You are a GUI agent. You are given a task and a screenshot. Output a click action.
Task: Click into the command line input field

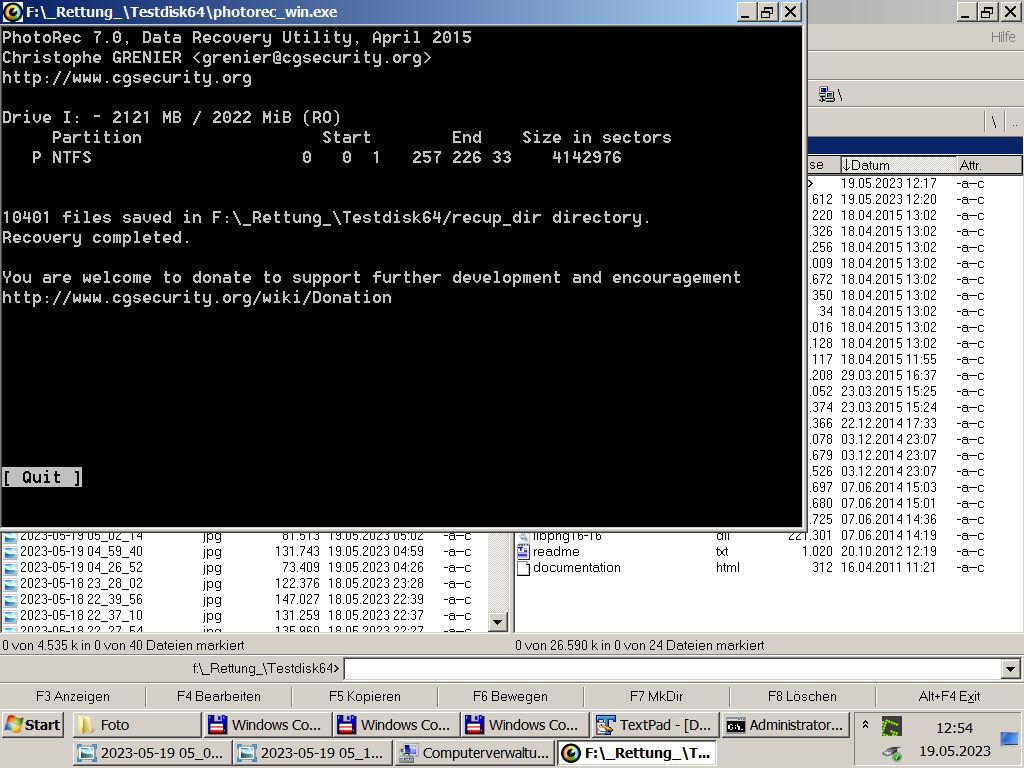click(x=673, y=669)
